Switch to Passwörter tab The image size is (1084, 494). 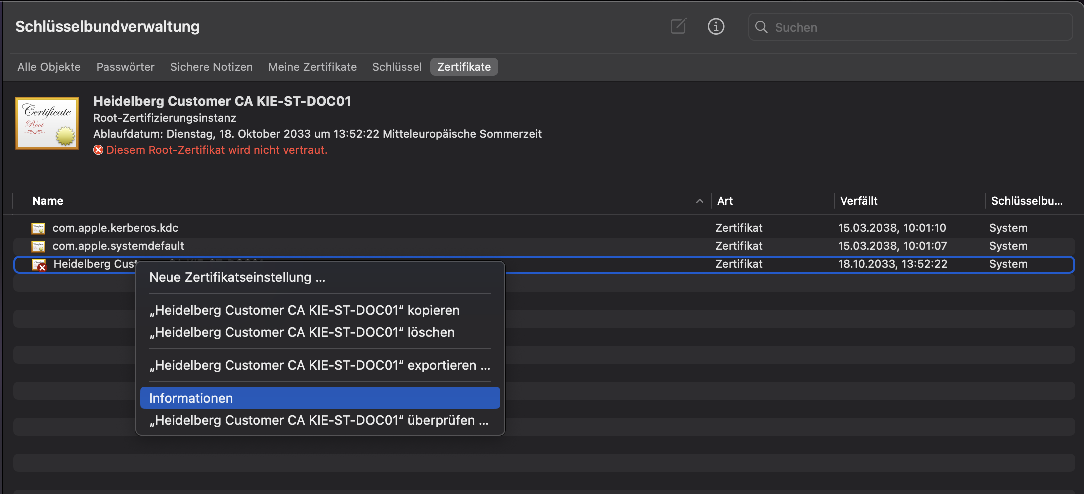pyautogui.click(x=125, y=67)
